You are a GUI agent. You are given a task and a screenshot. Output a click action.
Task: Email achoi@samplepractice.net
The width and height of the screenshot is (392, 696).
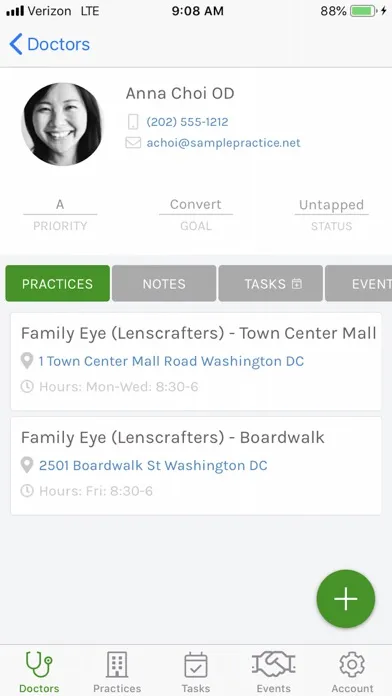coord(224,143)
